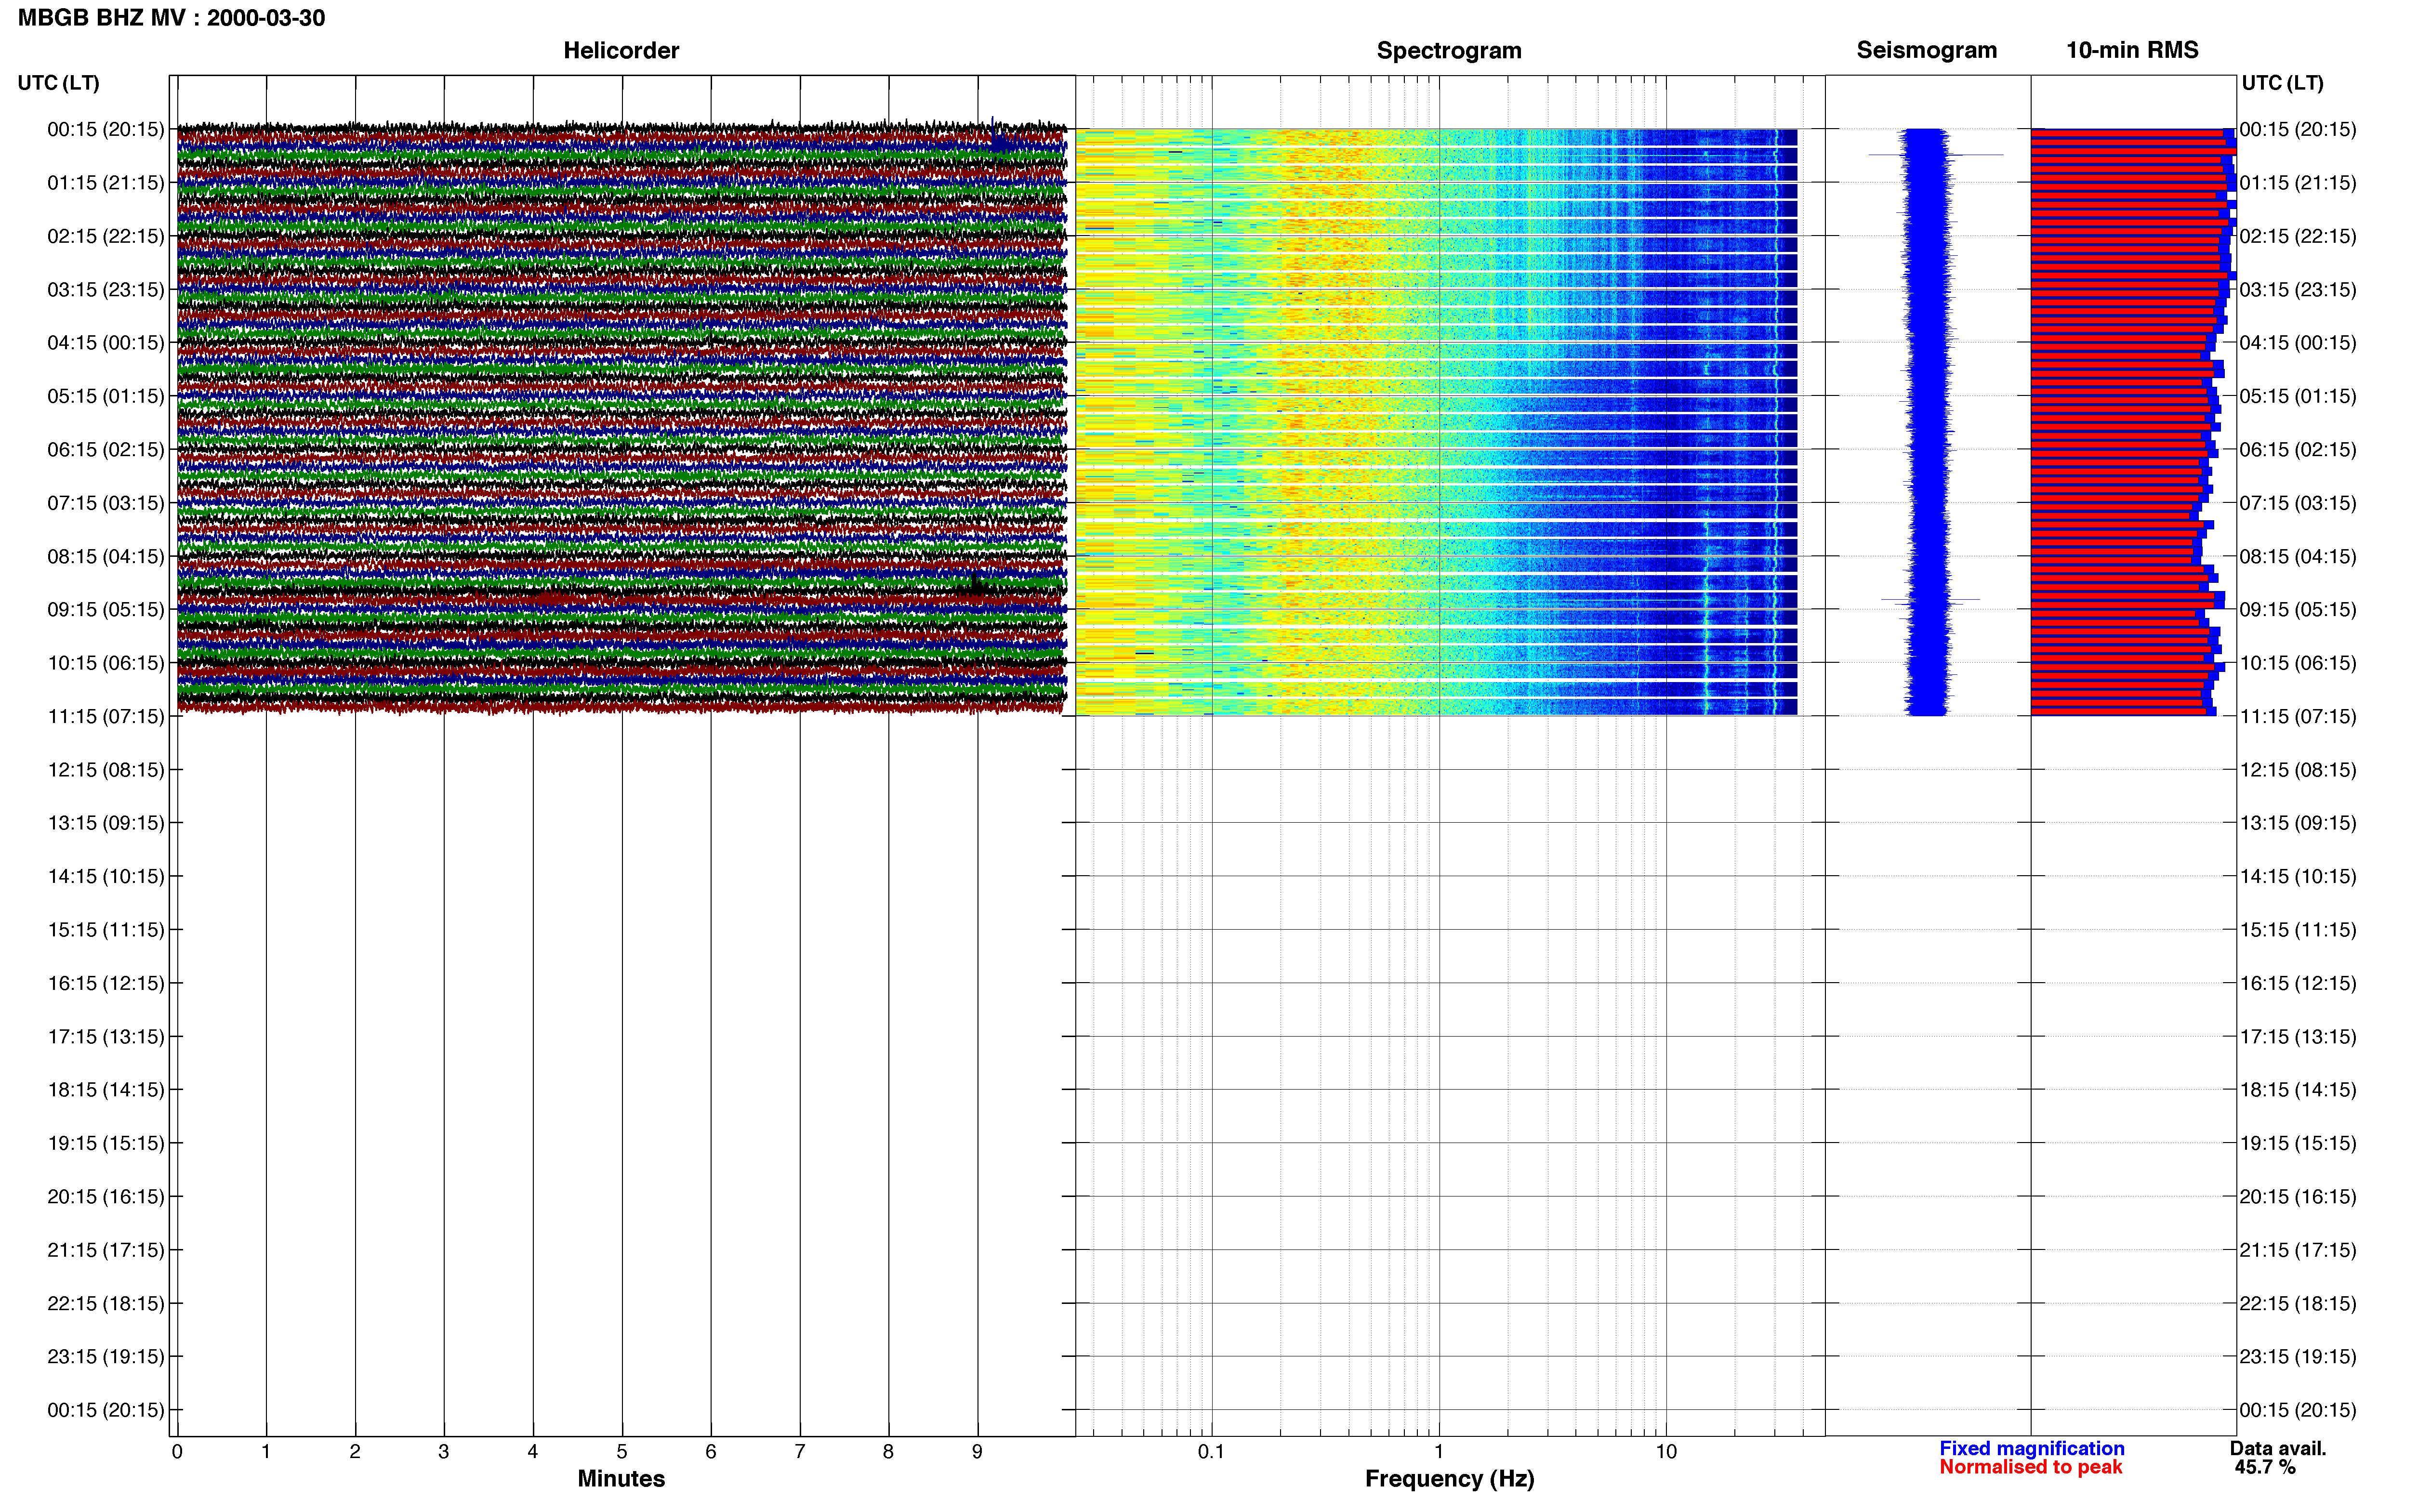Click the '20:15 (16:15)' time label beside the RMS panel

tap(2297, 1196)
